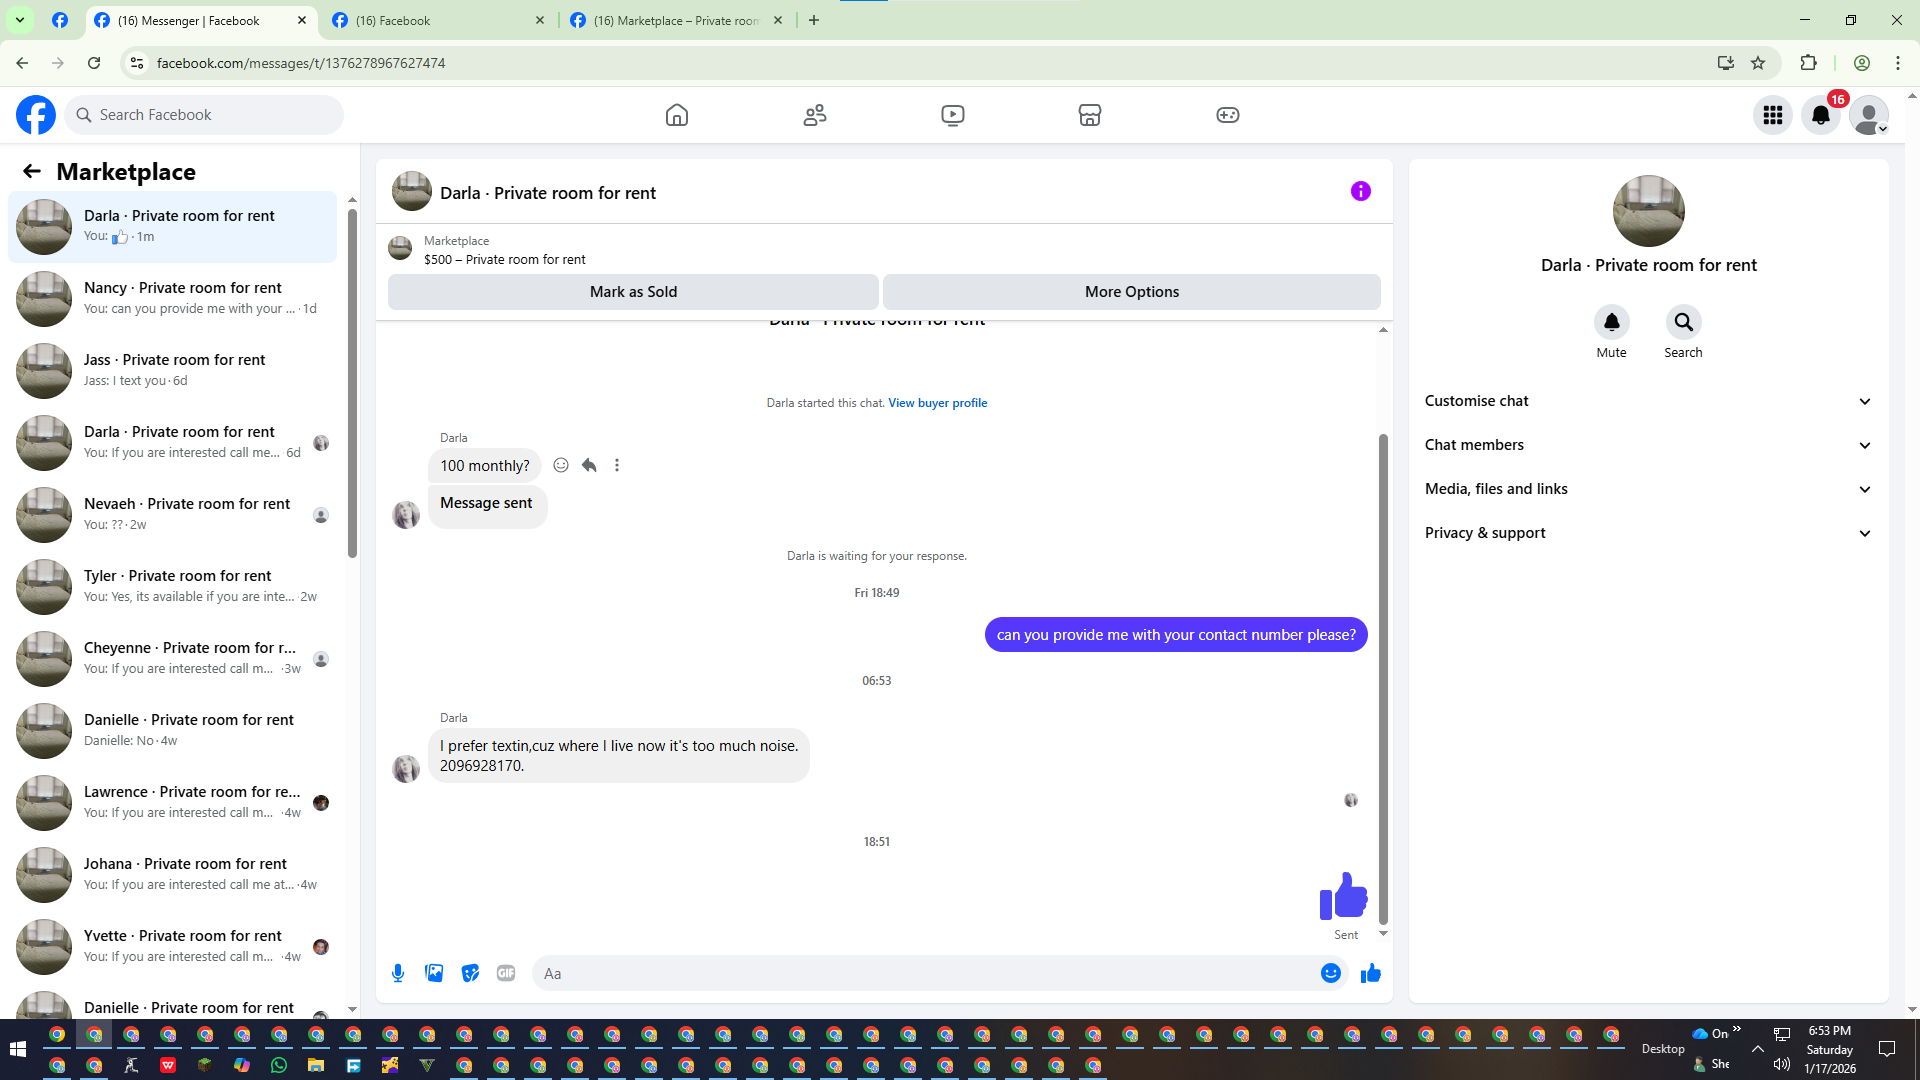Click the voice clip microphone icon
The height and width of the screenshot is (1080, 1920).
[x=398, y=973]
